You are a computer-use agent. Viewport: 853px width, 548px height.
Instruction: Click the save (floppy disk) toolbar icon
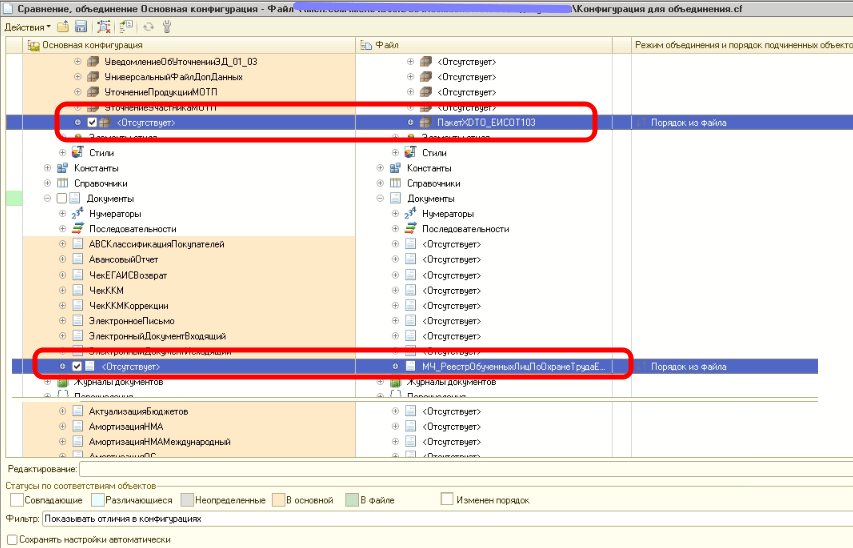81,27
